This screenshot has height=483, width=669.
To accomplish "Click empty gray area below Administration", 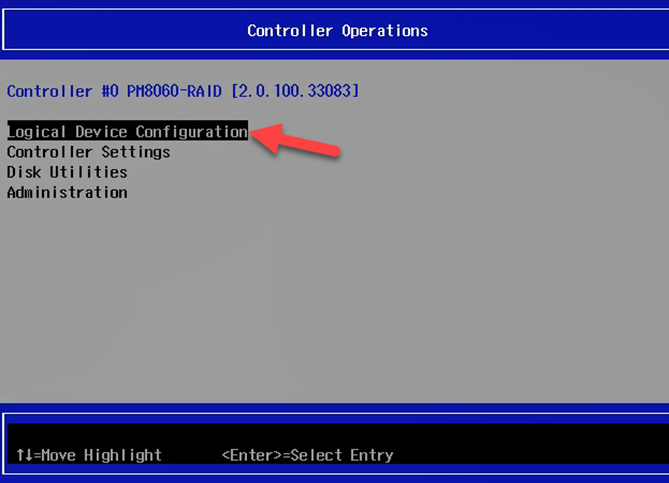I will pos(300,300).
